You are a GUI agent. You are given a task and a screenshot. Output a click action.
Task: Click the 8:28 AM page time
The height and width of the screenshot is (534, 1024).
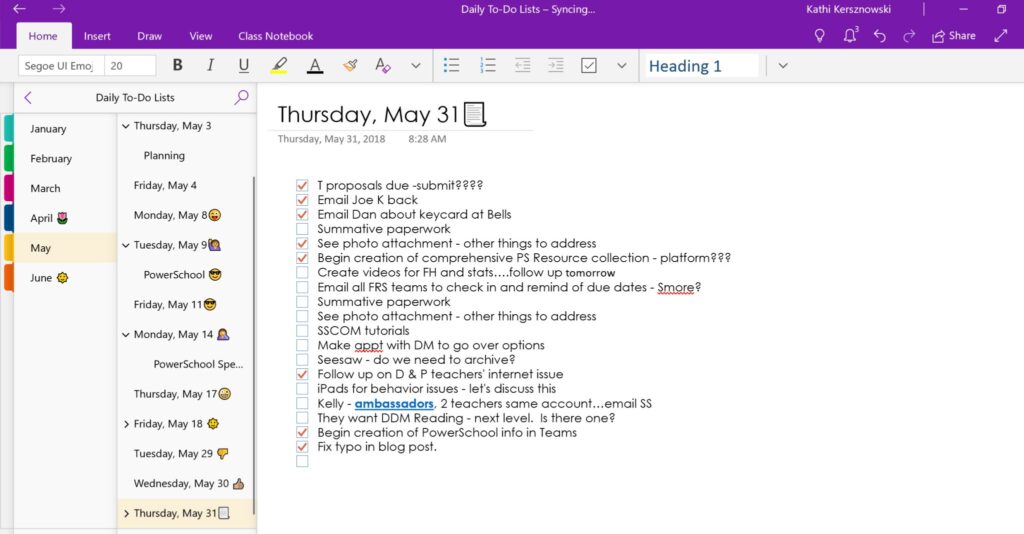(x=427, y=139)
